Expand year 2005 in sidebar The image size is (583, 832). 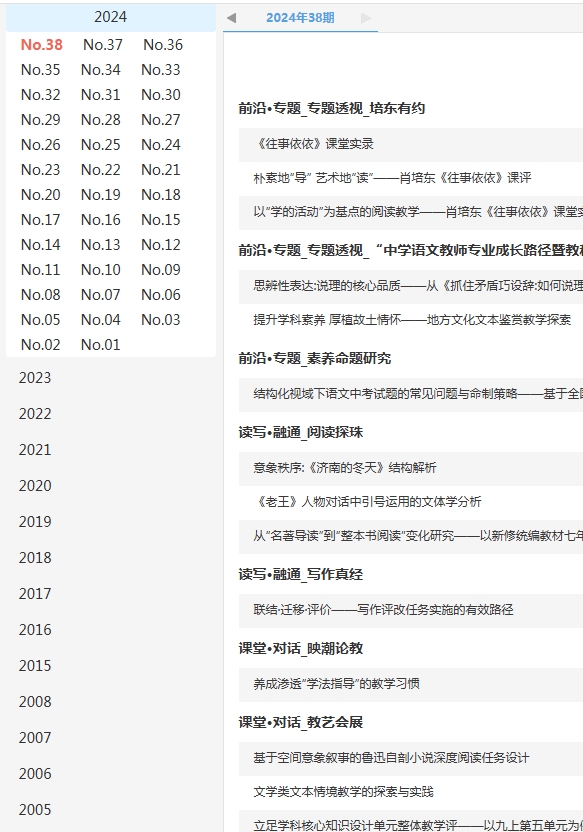[x=35, y=809]
